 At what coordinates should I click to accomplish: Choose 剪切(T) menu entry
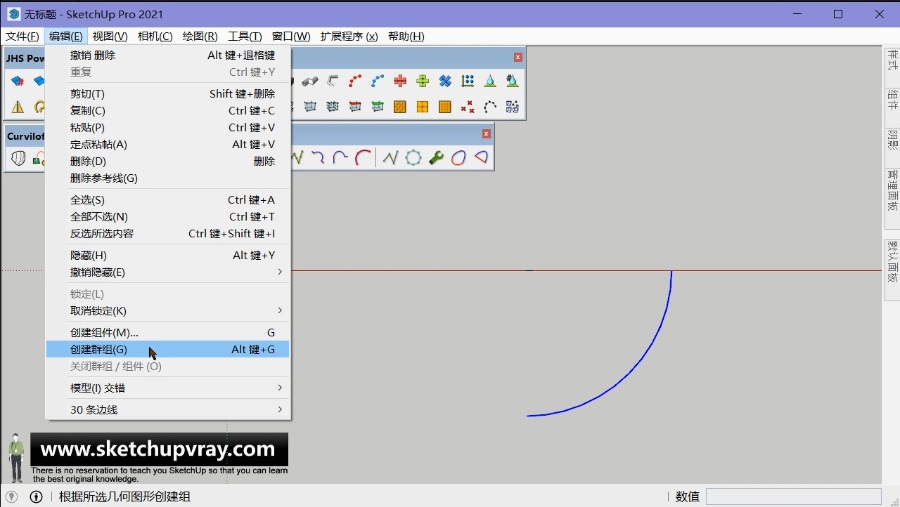[x=168, y=94]
